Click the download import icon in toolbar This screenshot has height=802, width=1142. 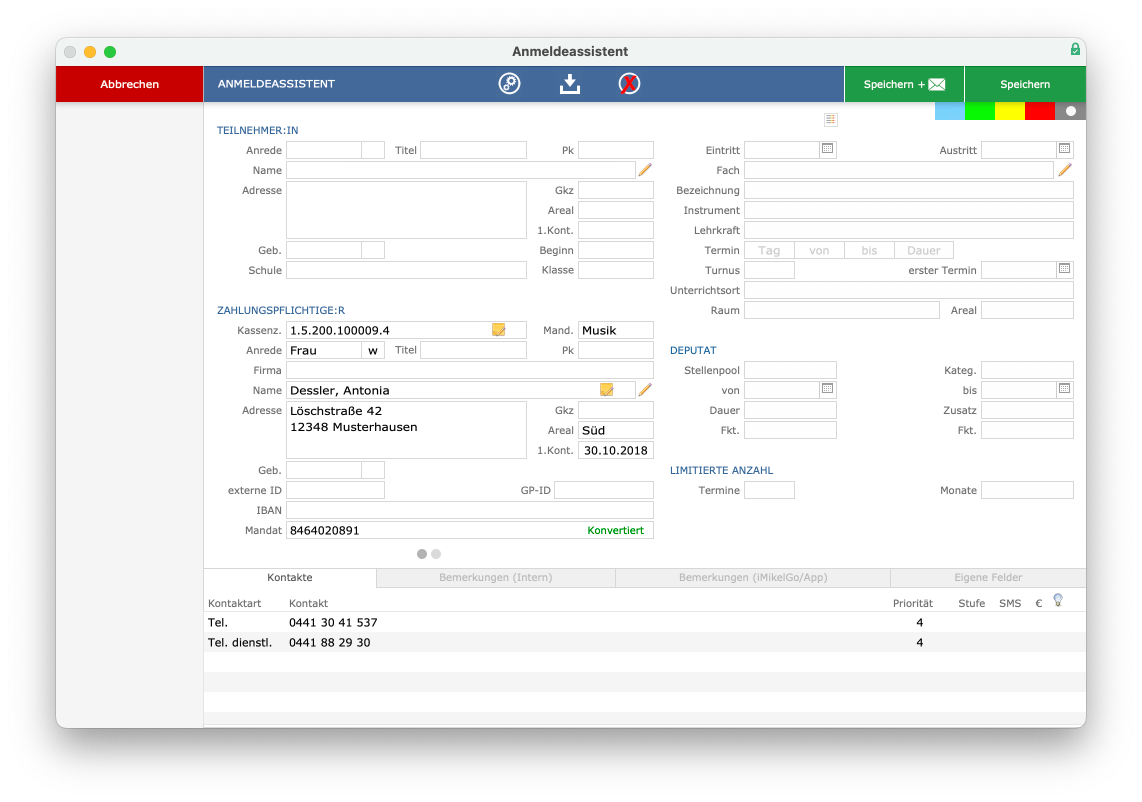pos(570,84)
